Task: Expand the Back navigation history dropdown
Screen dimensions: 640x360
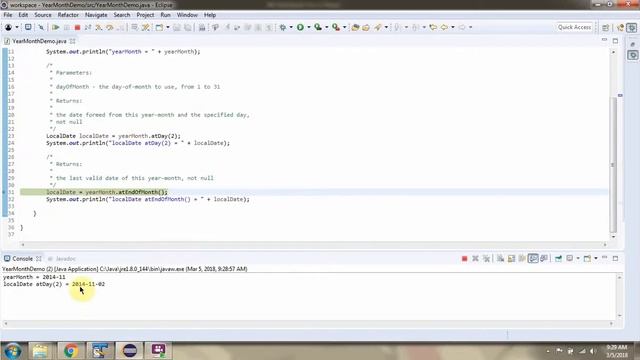Action: (x=453, y=27)
